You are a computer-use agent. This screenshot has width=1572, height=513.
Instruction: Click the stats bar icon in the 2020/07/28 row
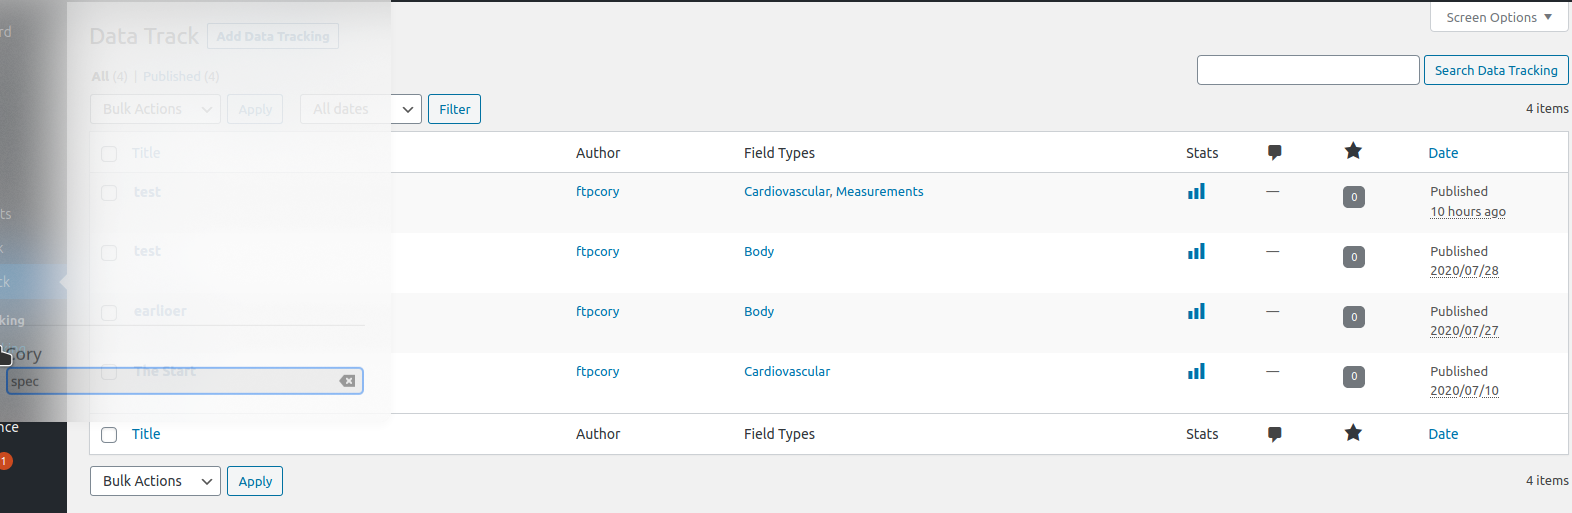(x=1196, y=251)
